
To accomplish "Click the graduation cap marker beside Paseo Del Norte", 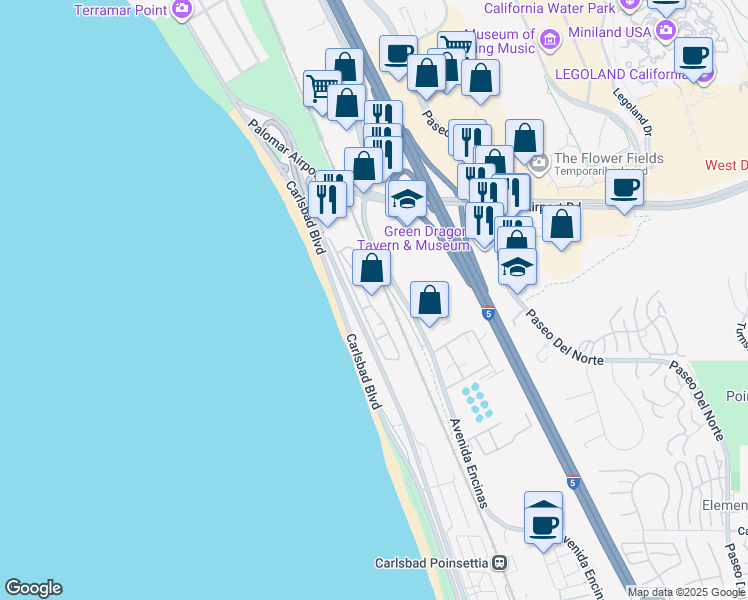I will coord(517,269).
